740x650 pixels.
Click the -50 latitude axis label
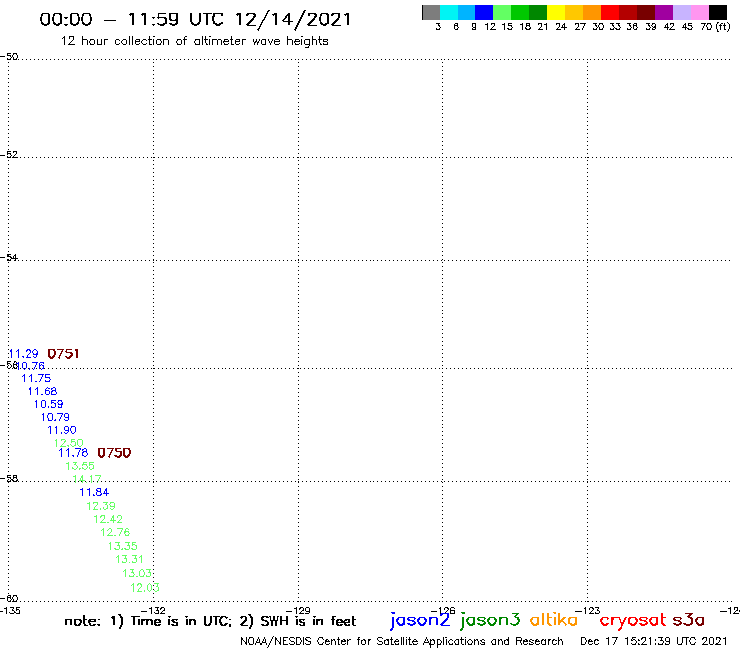point(9,57)
